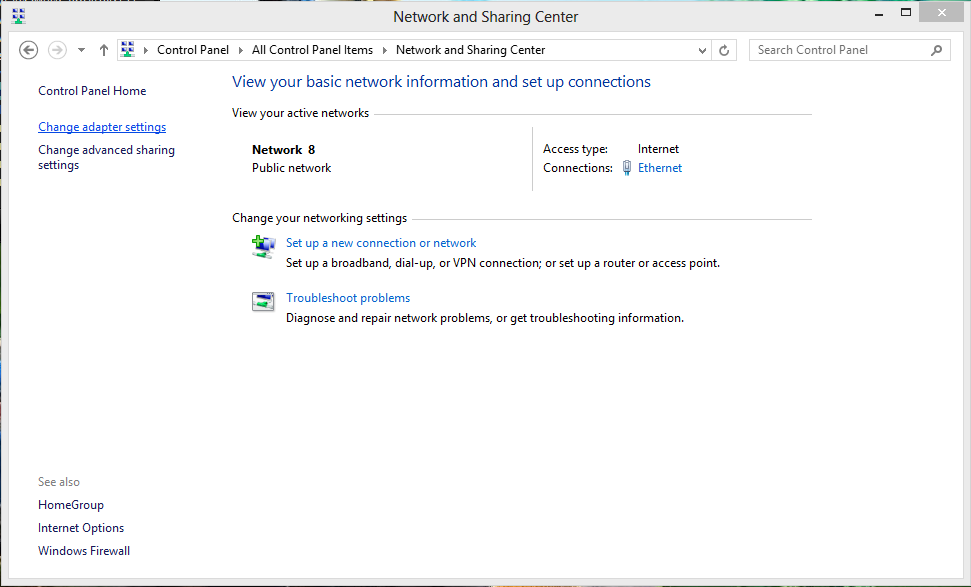The width and height of the screenshot is (971, 587).
Task: Click the Refresh button in address bar
Action: (725, 50)
